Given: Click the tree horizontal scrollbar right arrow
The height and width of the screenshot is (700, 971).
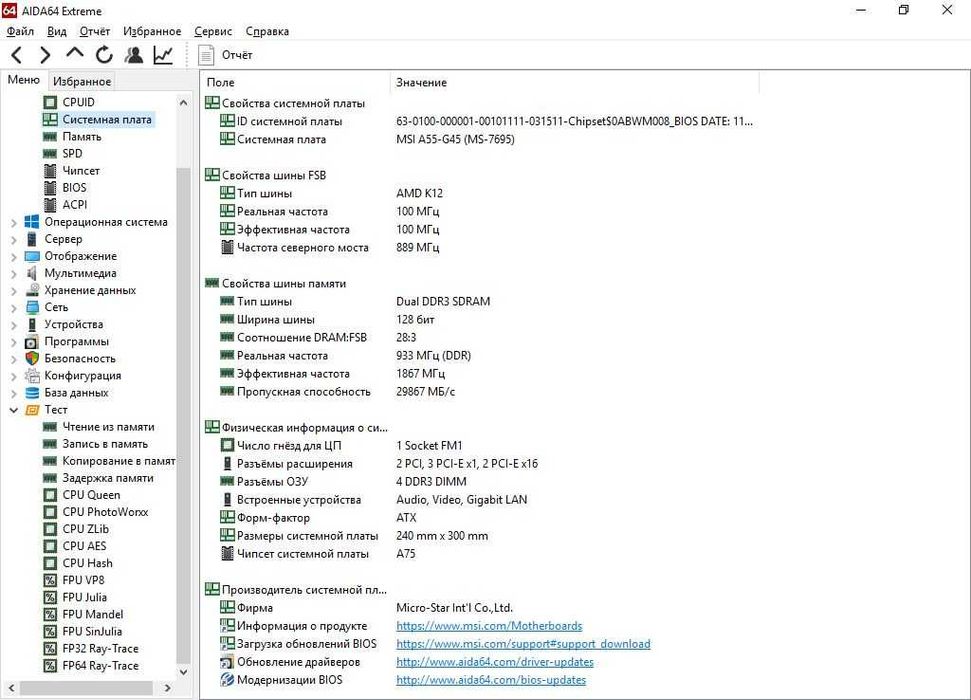Looking at the screenshot, I should (167, 688).
